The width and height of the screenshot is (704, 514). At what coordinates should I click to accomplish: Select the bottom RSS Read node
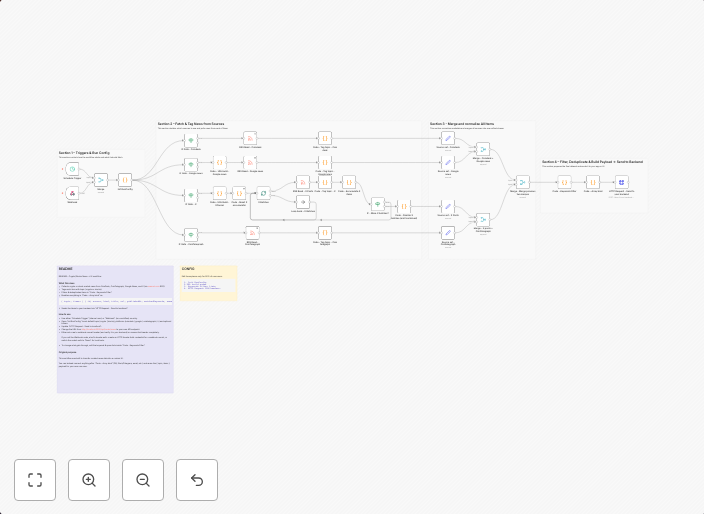coord(253,233)
